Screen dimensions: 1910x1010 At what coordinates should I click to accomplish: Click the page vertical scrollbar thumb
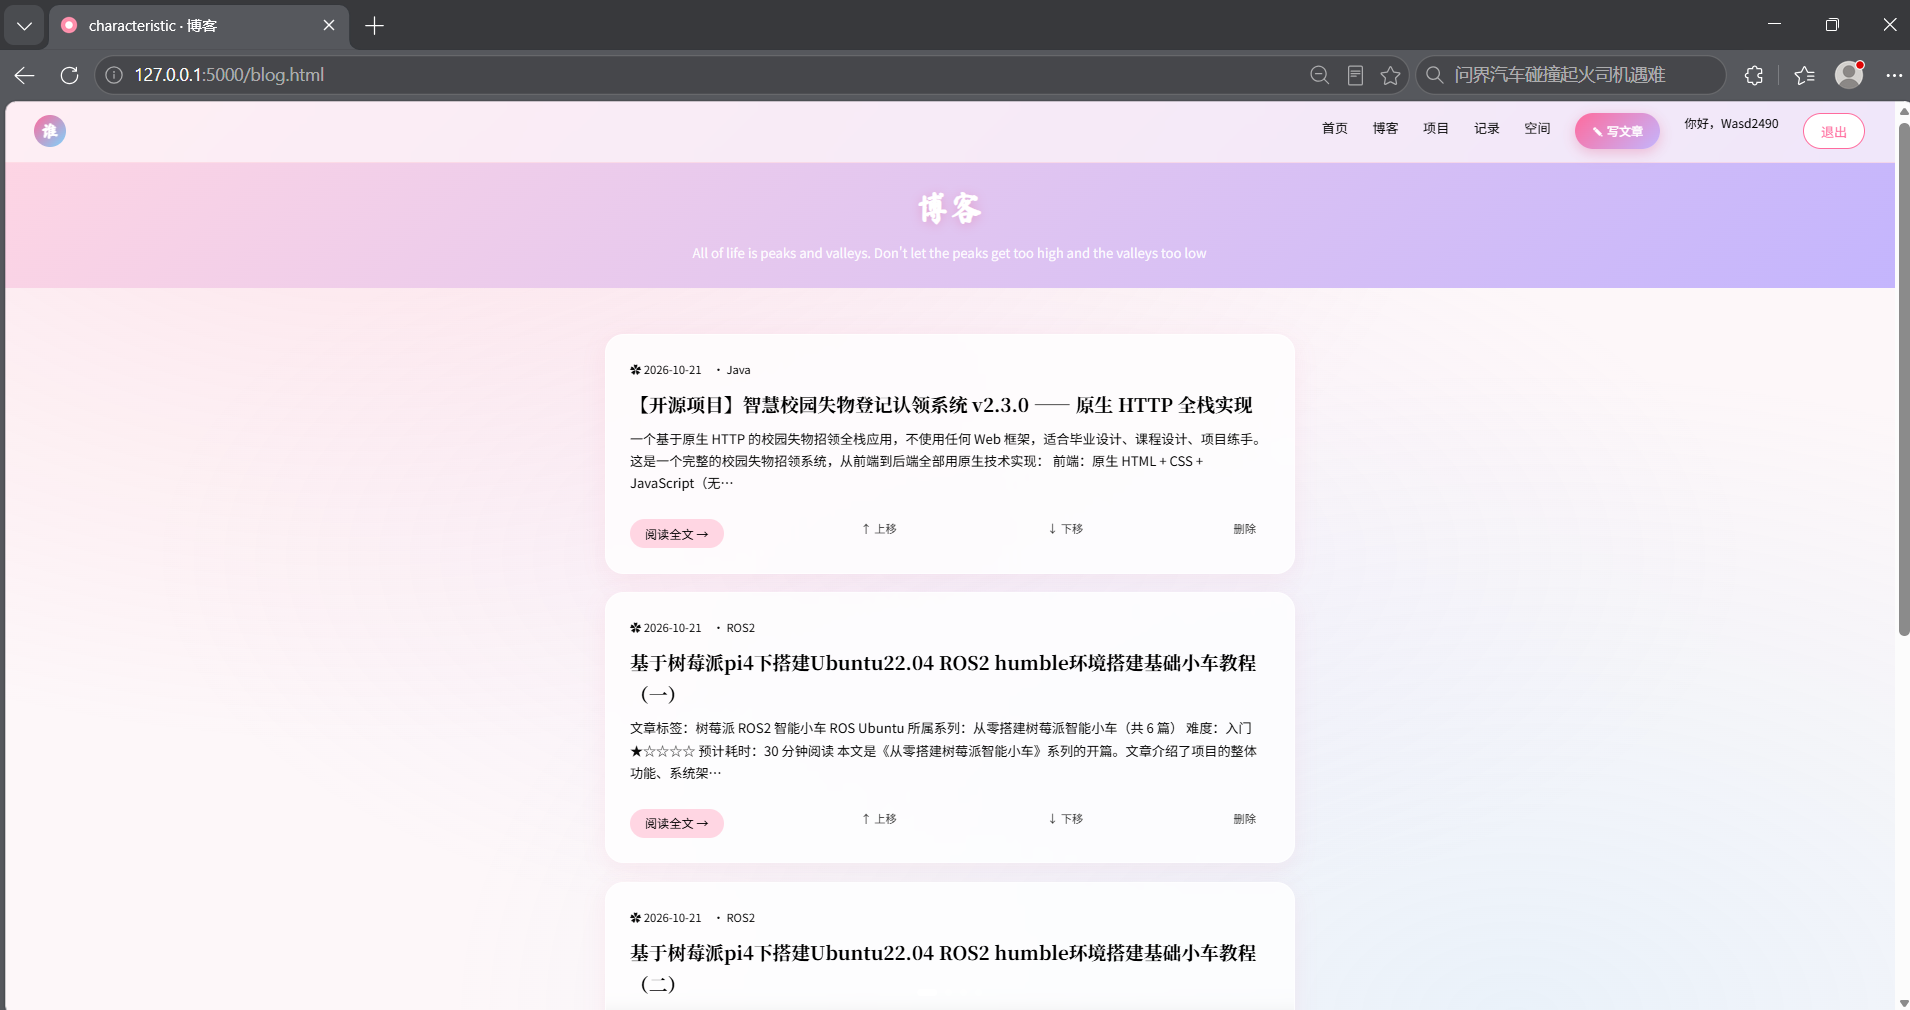(1903, 378)
